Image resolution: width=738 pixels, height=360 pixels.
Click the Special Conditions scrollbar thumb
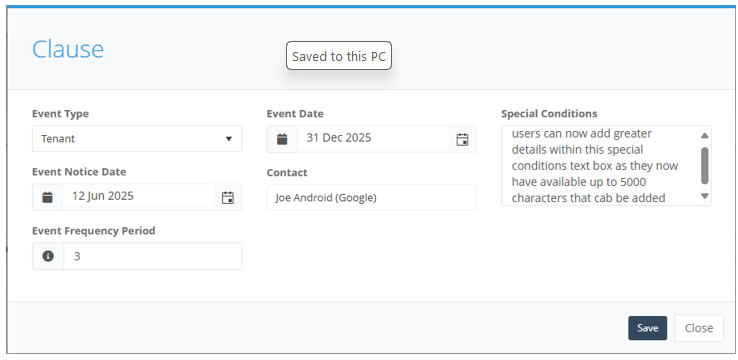click(705, 166)
